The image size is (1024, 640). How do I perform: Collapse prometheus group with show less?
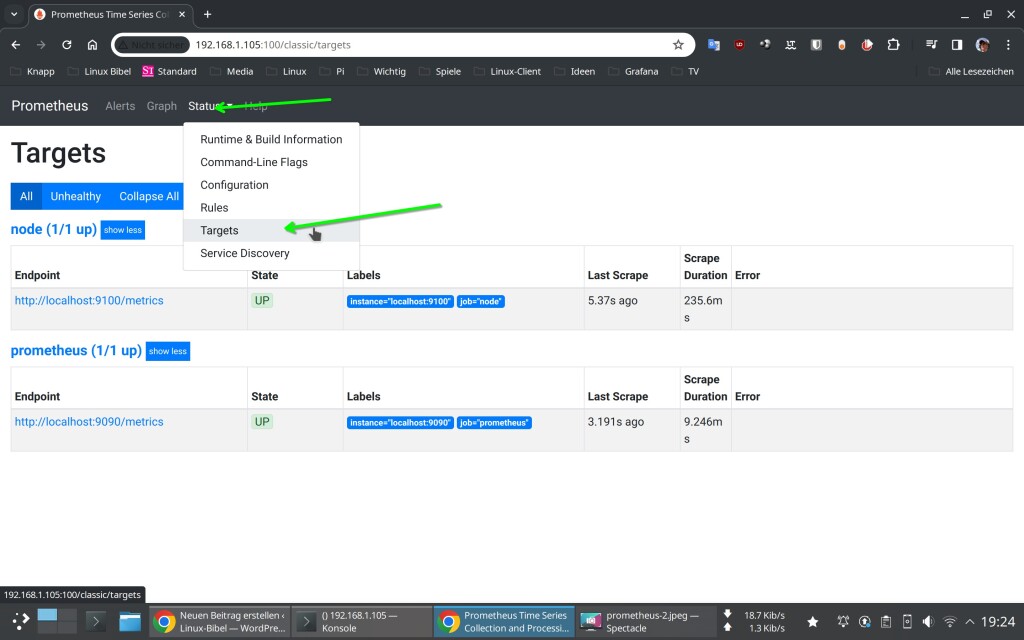click(168, 351)
